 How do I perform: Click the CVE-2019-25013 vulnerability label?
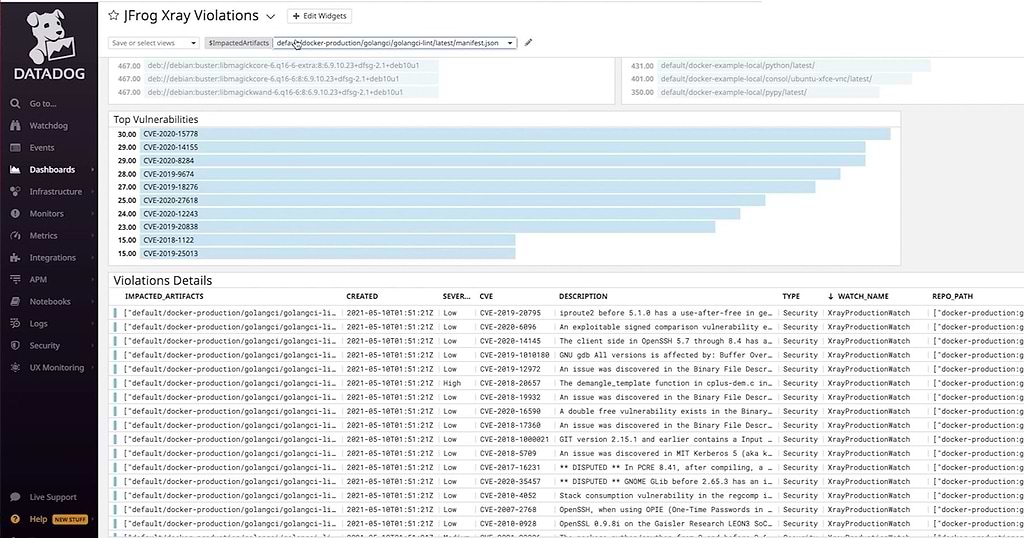pyautogui.click(x=170, y=253)
